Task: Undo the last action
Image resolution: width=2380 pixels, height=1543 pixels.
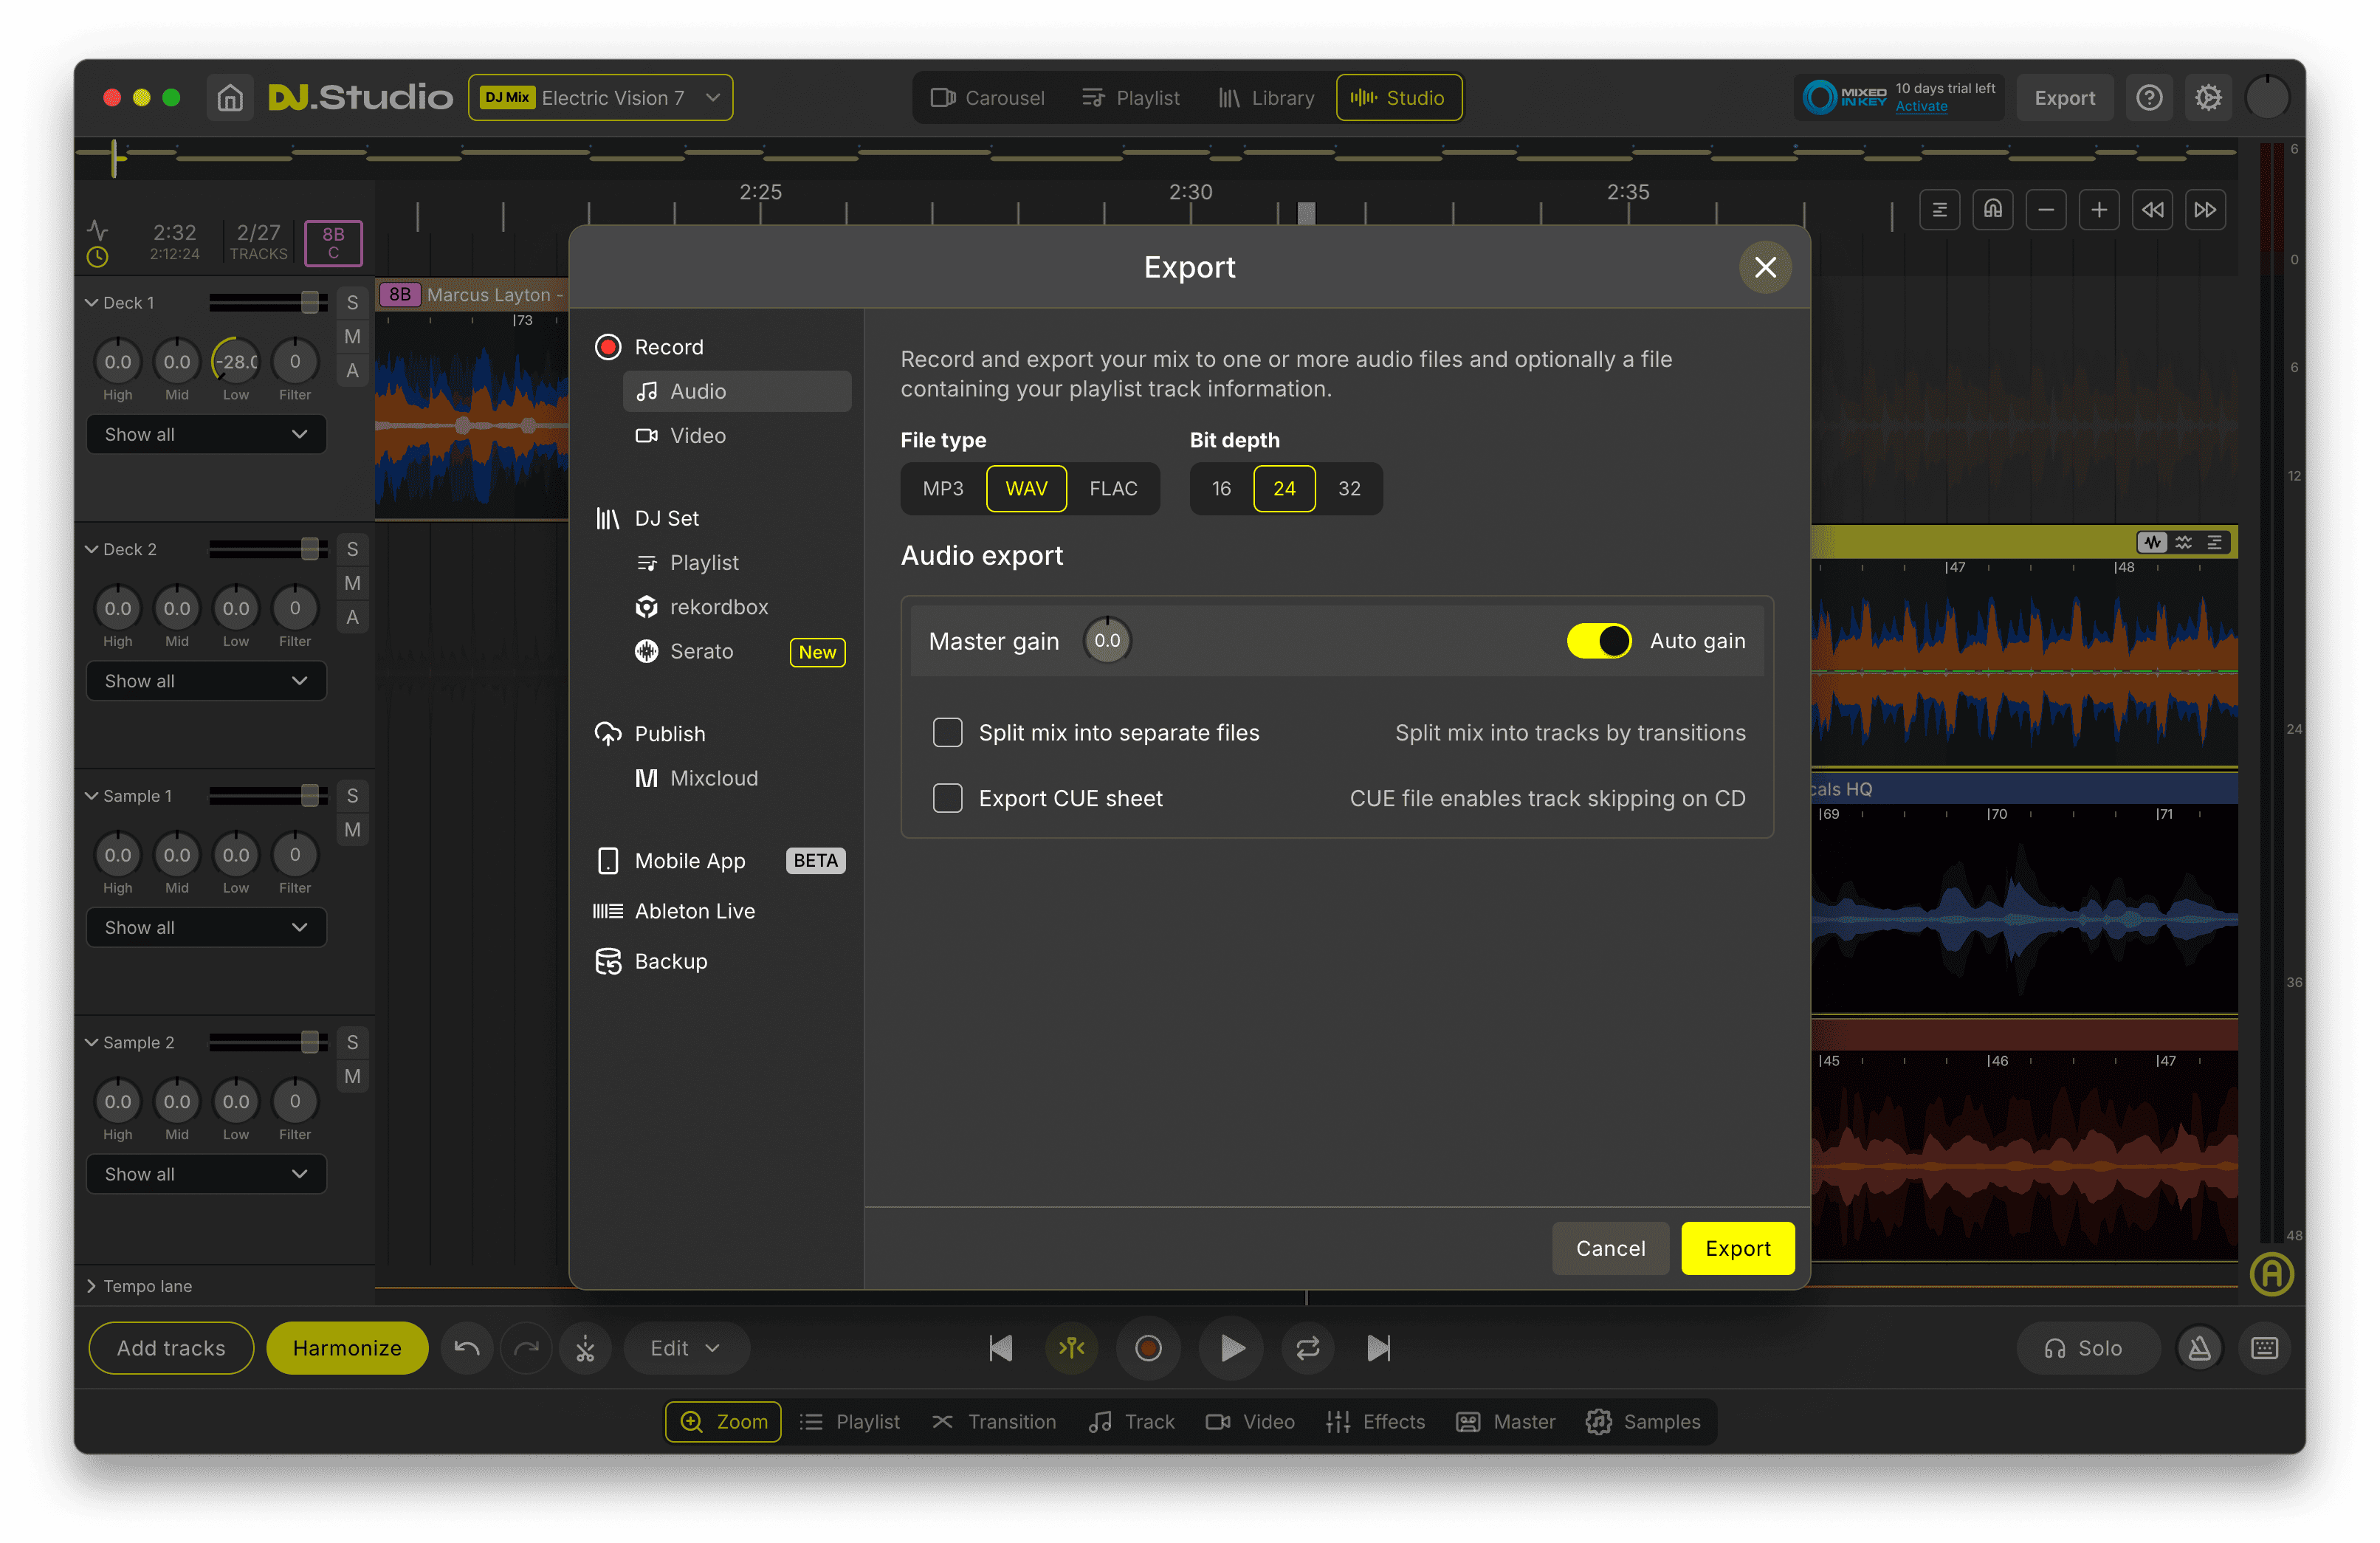Action: click(467, 1348)
